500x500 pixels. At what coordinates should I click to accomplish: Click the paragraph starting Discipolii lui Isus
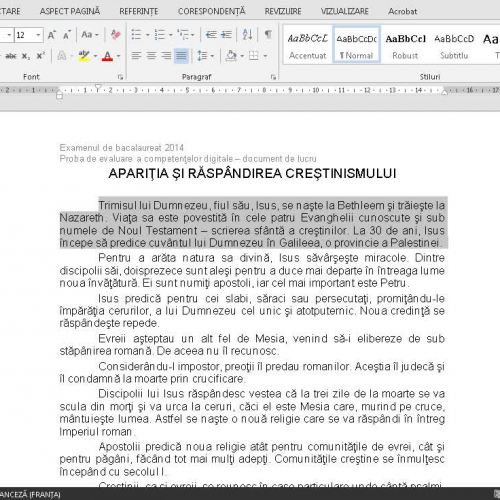252,413
